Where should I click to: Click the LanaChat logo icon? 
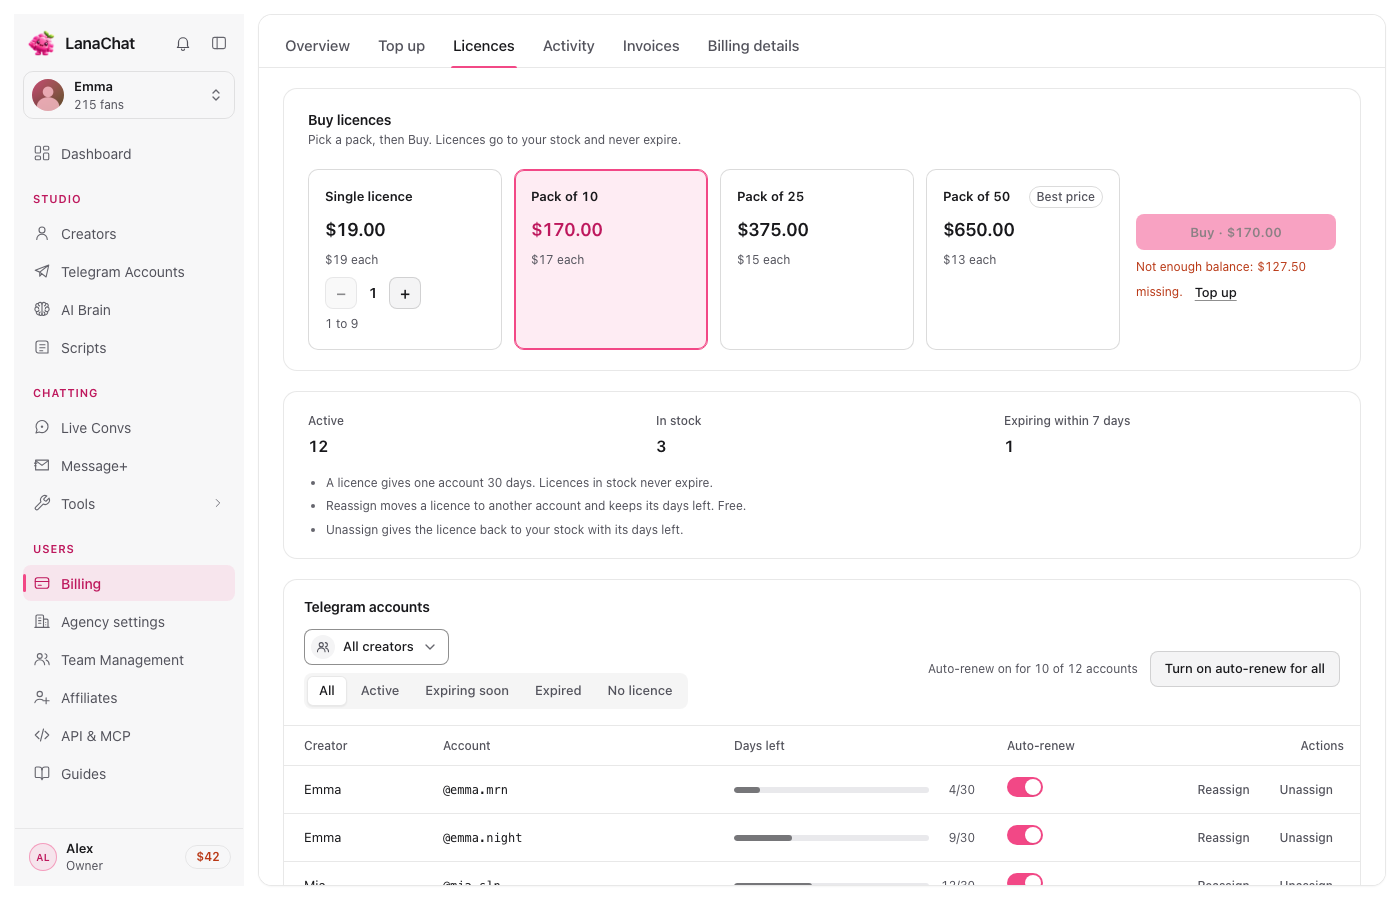pos(42,43)
